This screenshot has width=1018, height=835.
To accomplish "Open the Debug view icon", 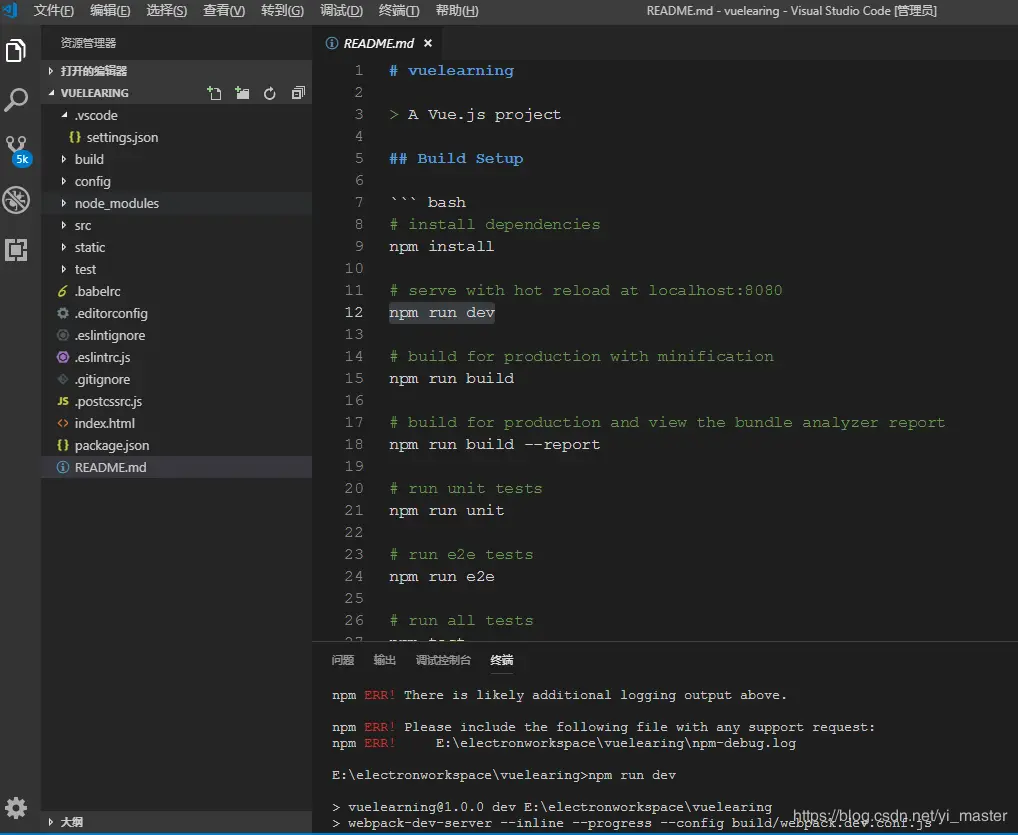I will [16, 200].
